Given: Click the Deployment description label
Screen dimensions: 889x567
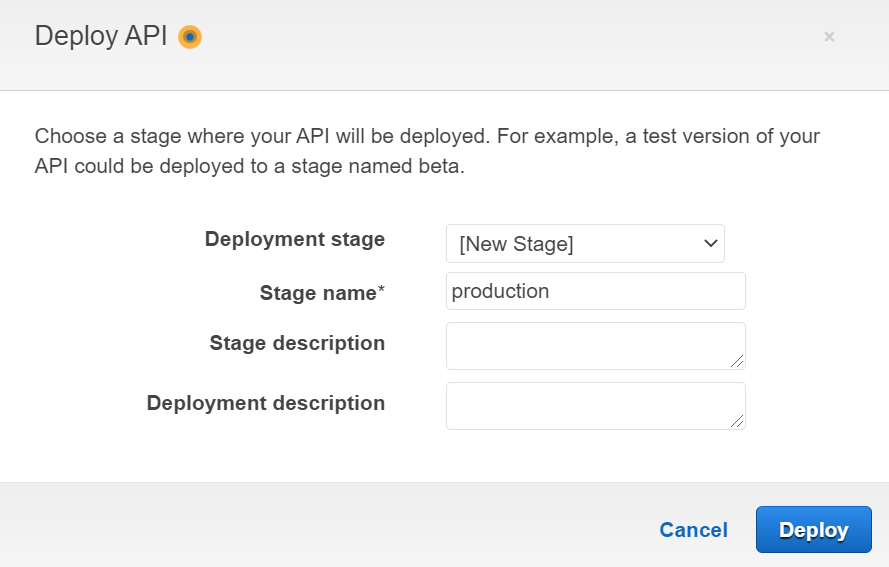Looking at the screenshot, I should (265, 403).
